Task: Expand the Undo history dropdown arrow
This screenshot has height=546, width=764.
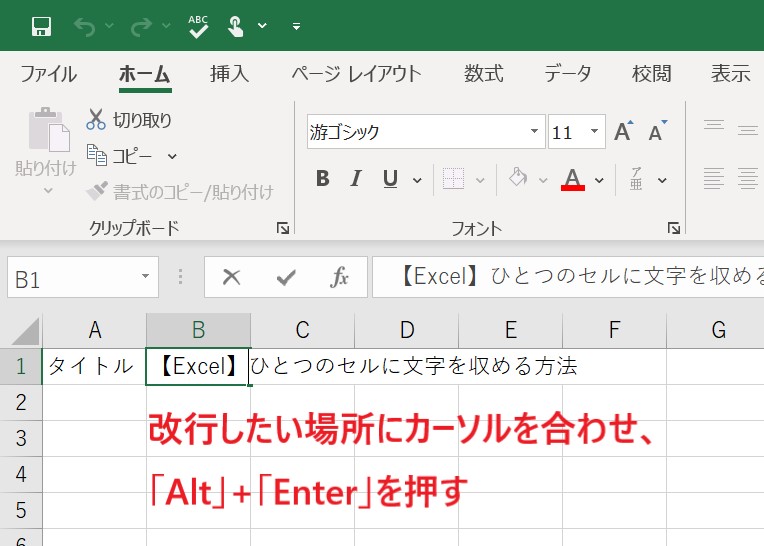Action: tap(109, 25)
